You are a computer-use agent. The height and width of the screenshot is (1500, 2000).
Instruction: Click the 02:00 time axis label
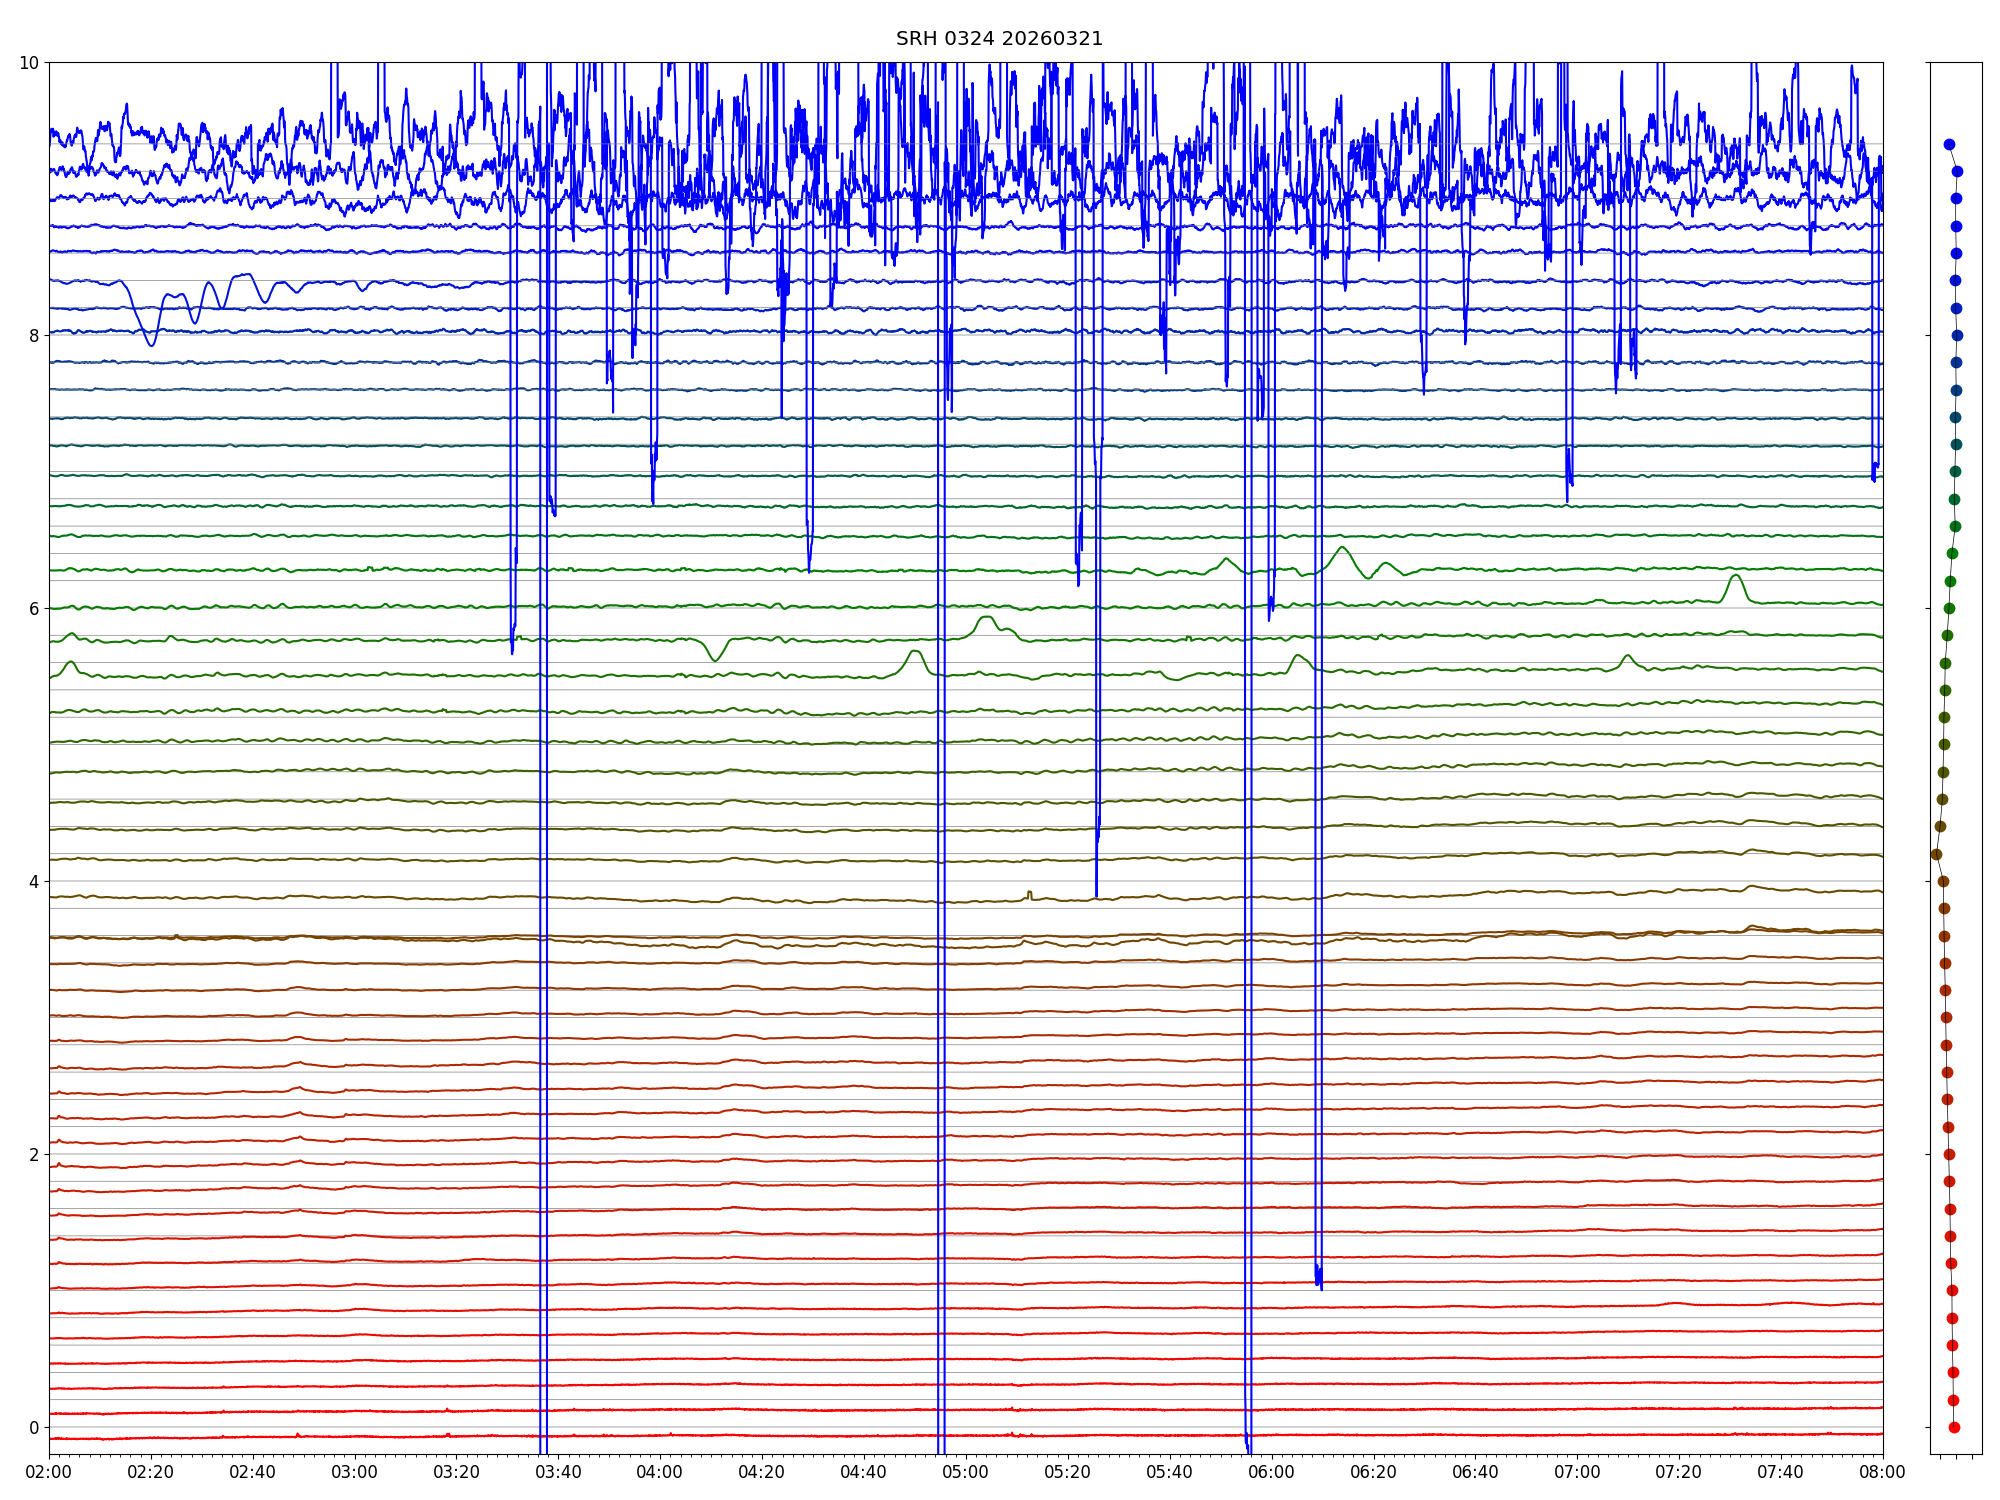[49, 1472]
